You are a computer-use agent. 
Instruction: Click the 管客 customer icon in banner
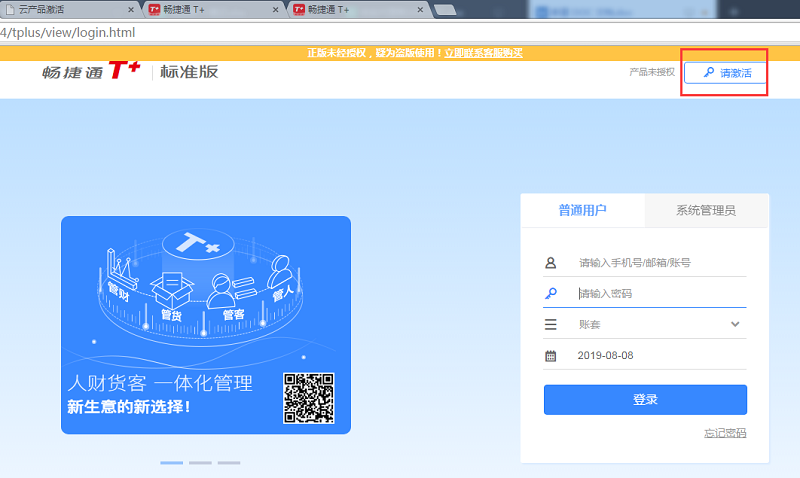pos(232,291)
